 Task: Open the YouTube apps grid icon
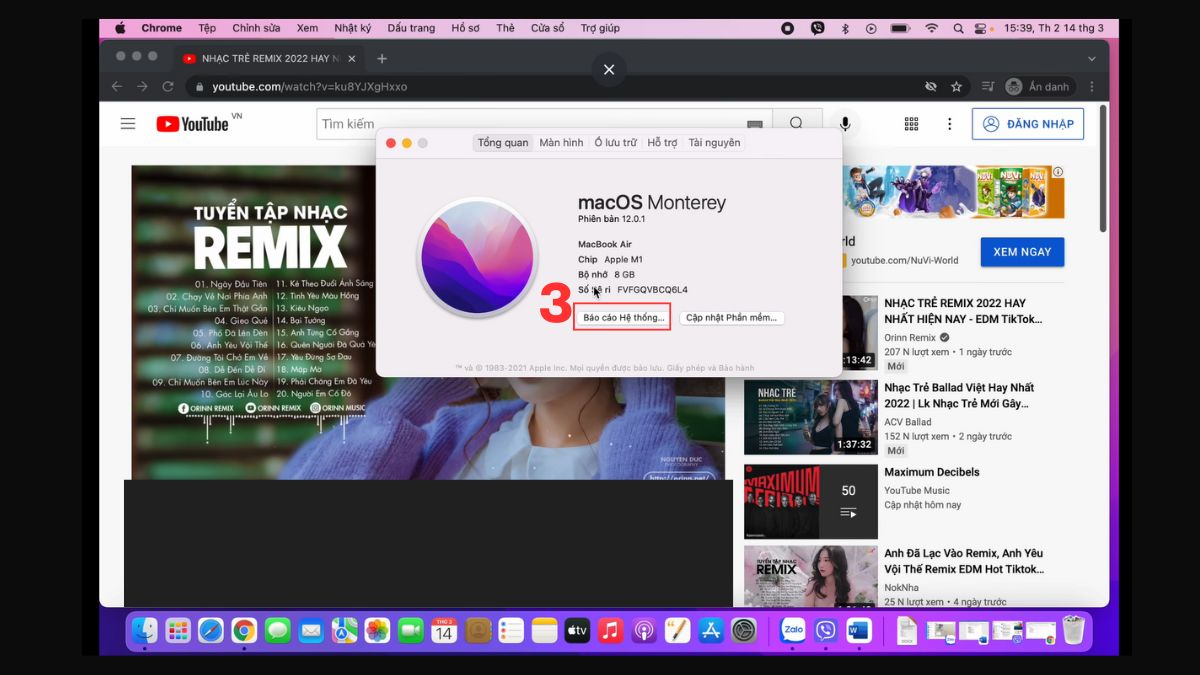(x=911, y=124)
